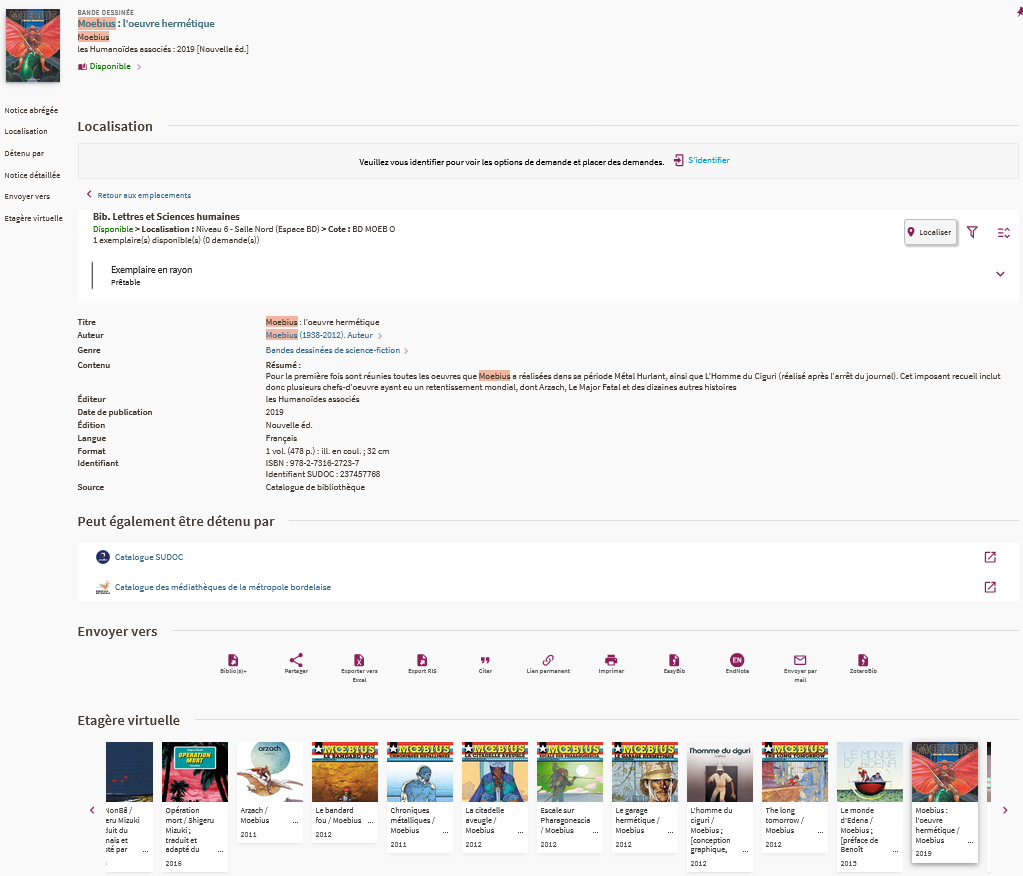Open the Arzach cover on the virtual shelf
Screen dimensions: 1023x876
point(270,772)
